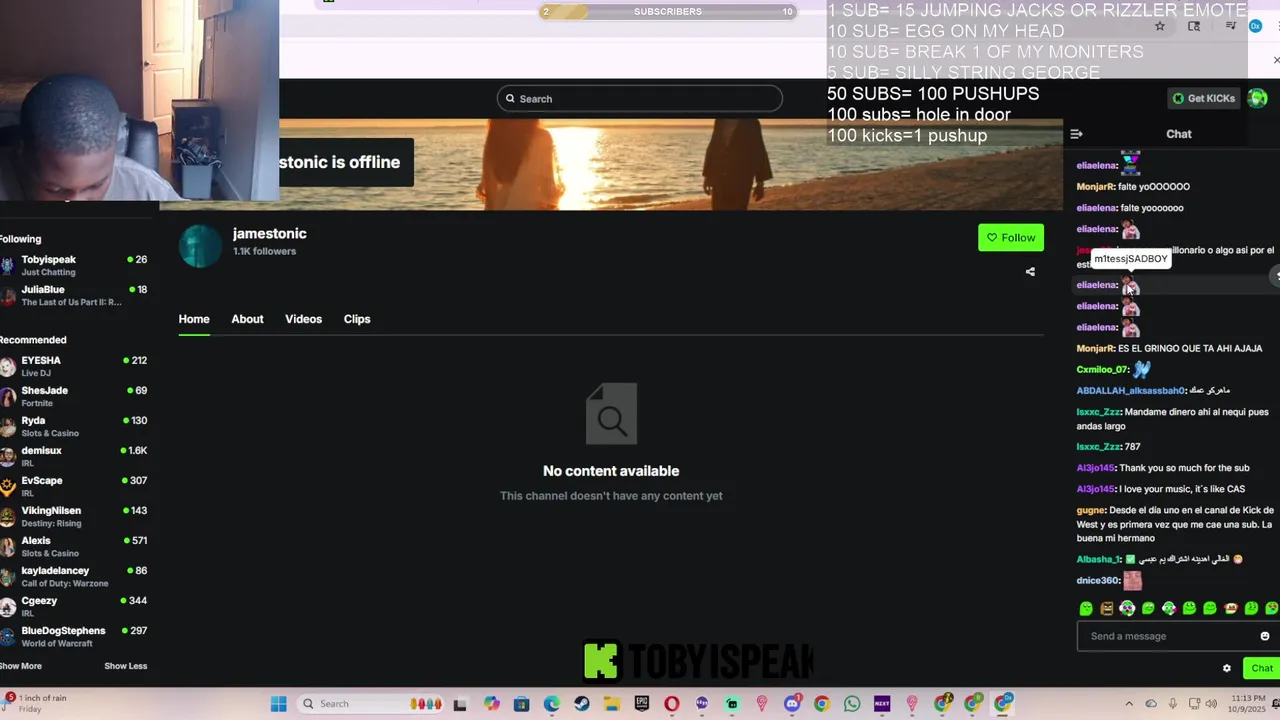
Task: Select the kayladelancey channel
Action: (x=74, y=576)
